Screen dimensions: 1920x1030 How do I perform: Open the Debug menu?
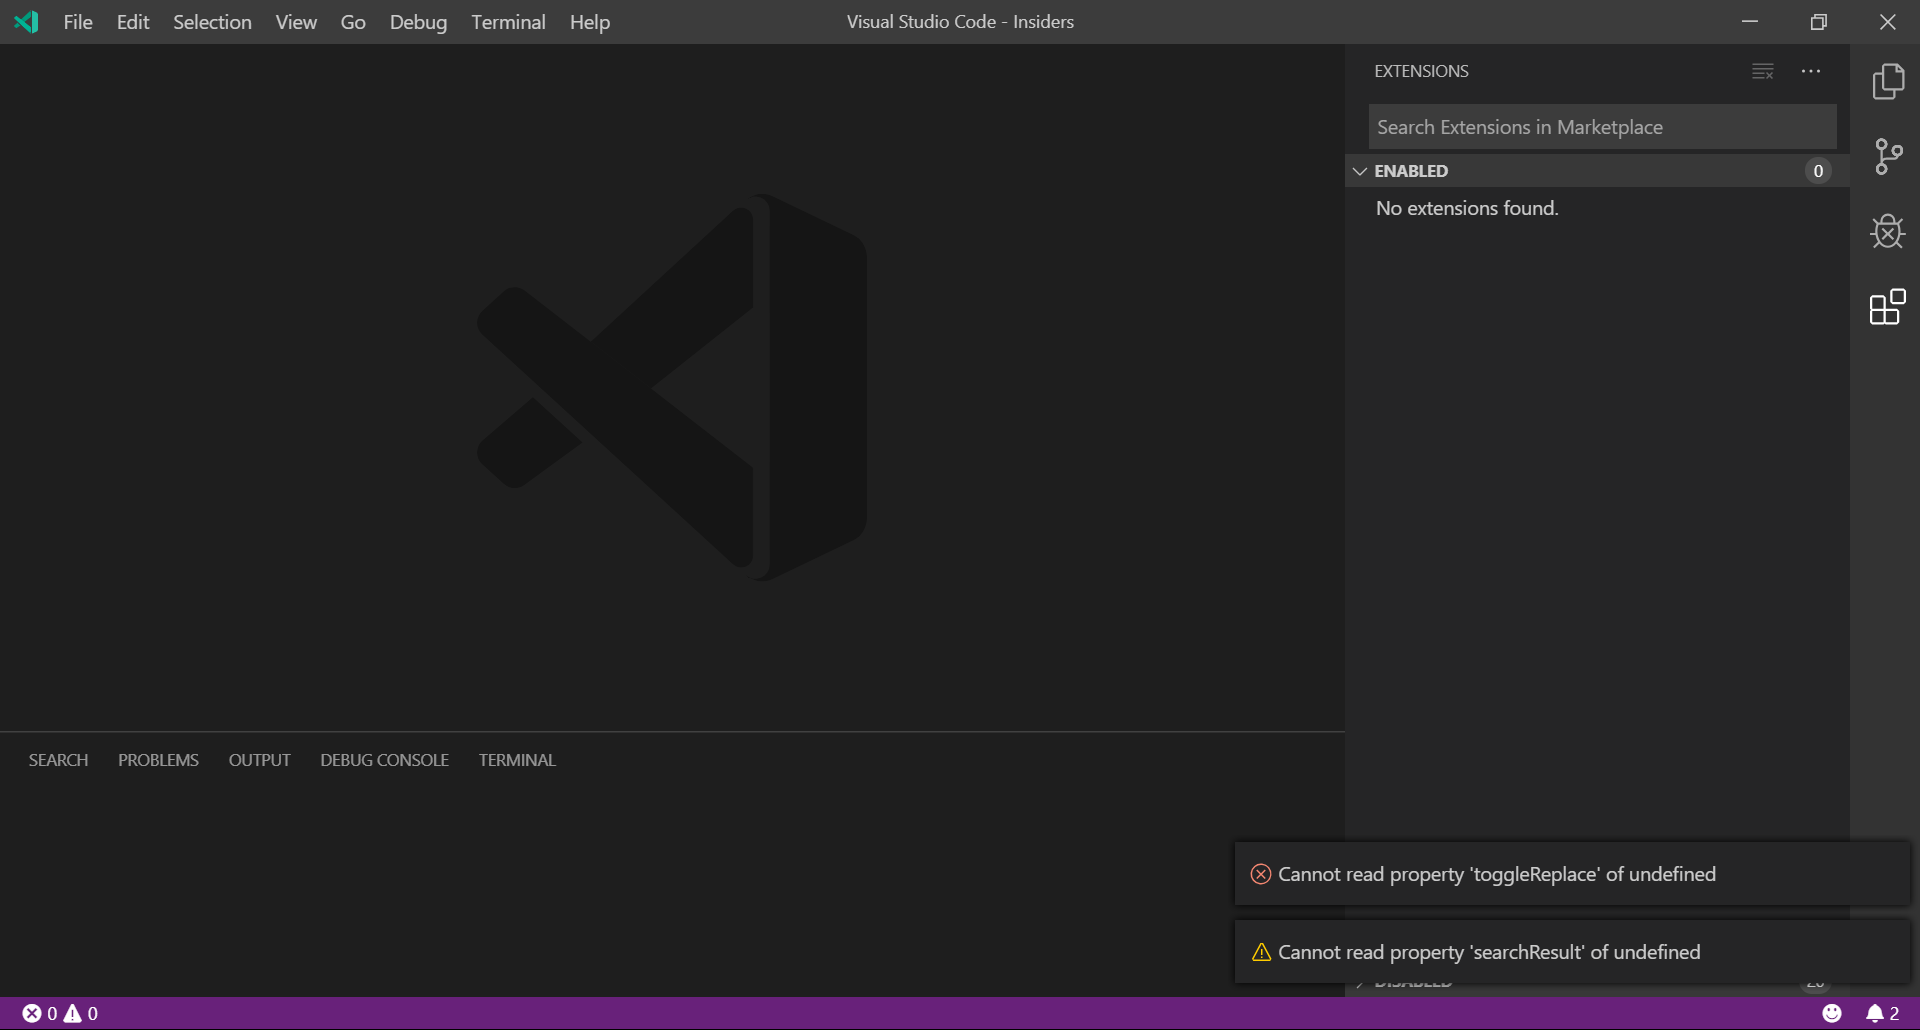418,21
